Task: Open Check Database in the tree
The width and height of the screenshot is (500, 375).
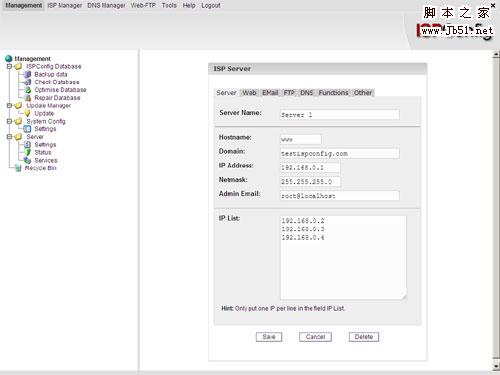Action: pos(57,82)
